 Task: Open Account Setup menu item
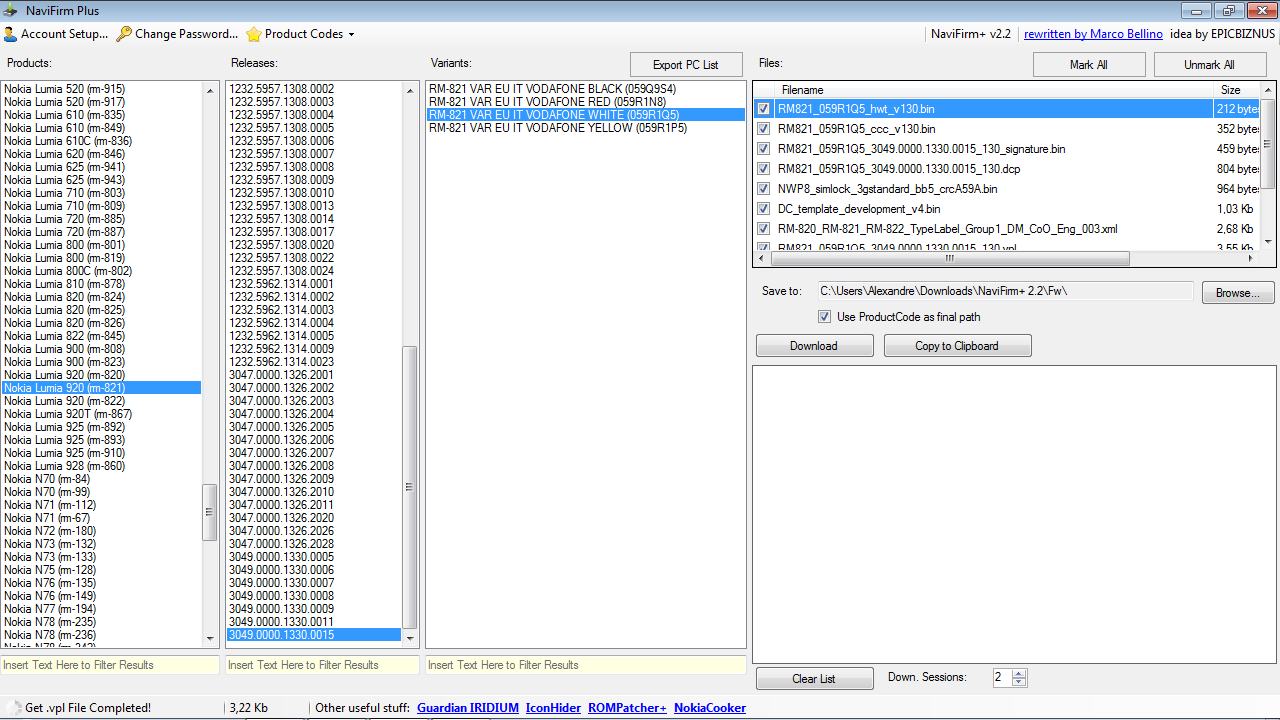coord(56,34)
